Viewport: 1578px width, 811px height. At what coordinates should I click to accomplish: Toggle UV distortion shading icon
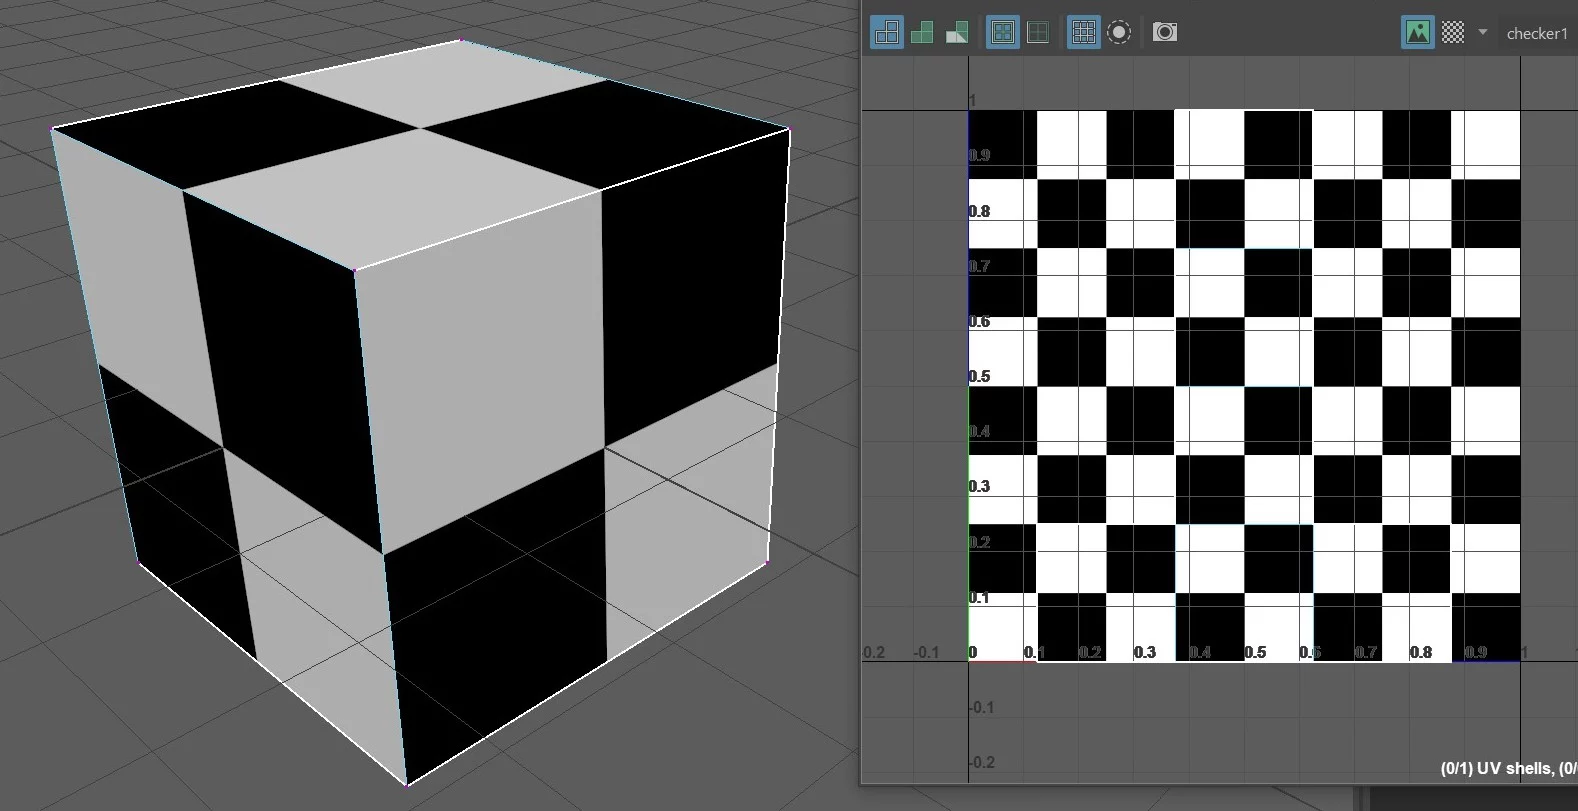957,32
